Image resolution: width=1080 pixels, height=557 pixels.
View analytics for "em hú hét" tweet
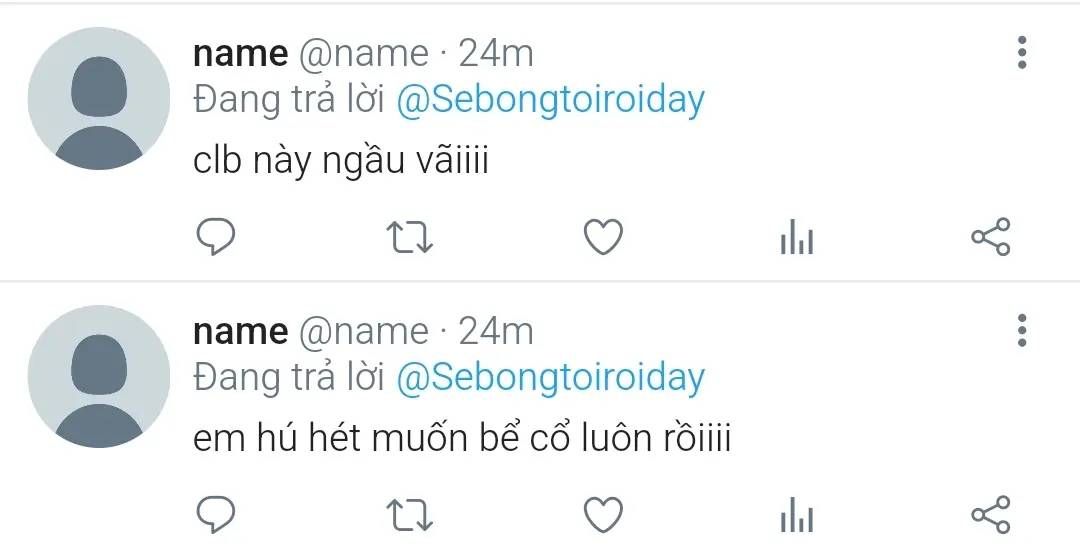point(796,515)
